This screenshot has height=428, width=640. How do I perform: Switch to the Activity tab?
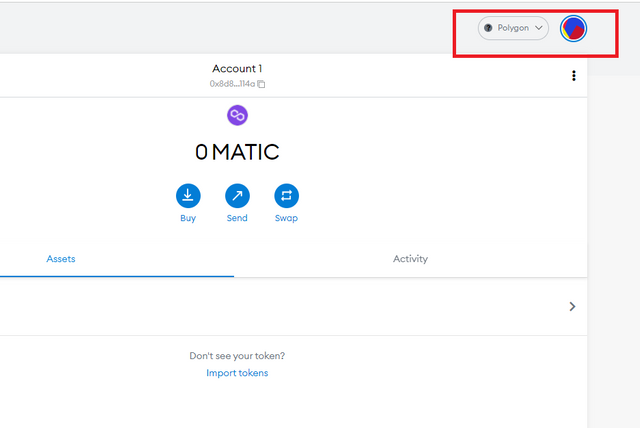pos(410,259)
